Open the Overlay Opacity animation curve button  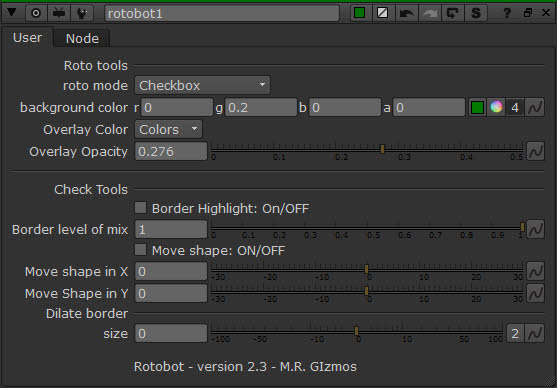(535, 151)
